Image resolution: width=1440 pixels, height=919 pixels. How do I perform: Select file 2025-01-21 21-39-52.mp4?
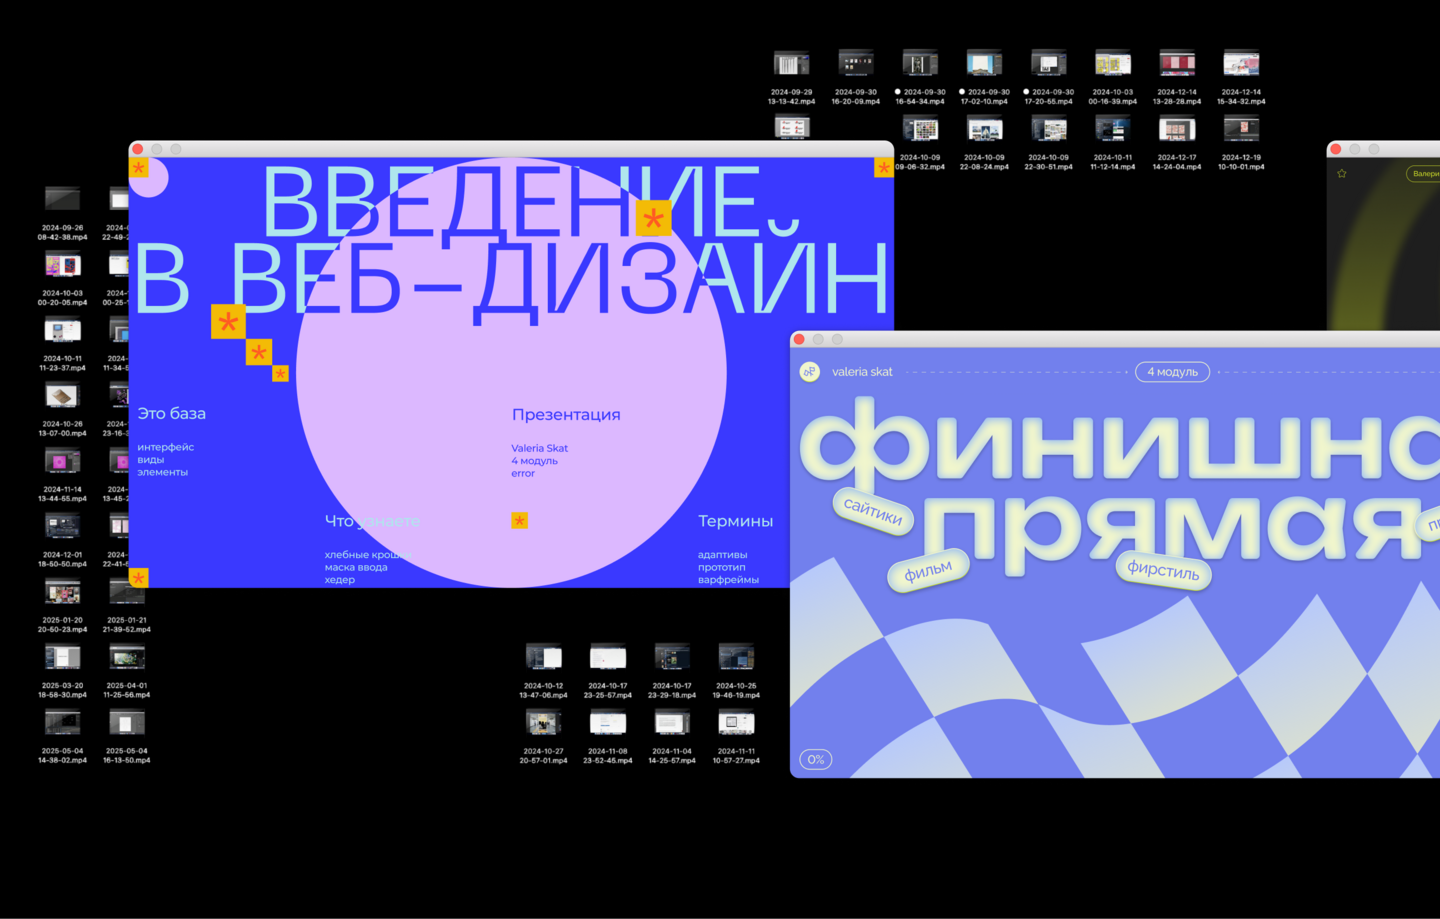coord(127,606)
